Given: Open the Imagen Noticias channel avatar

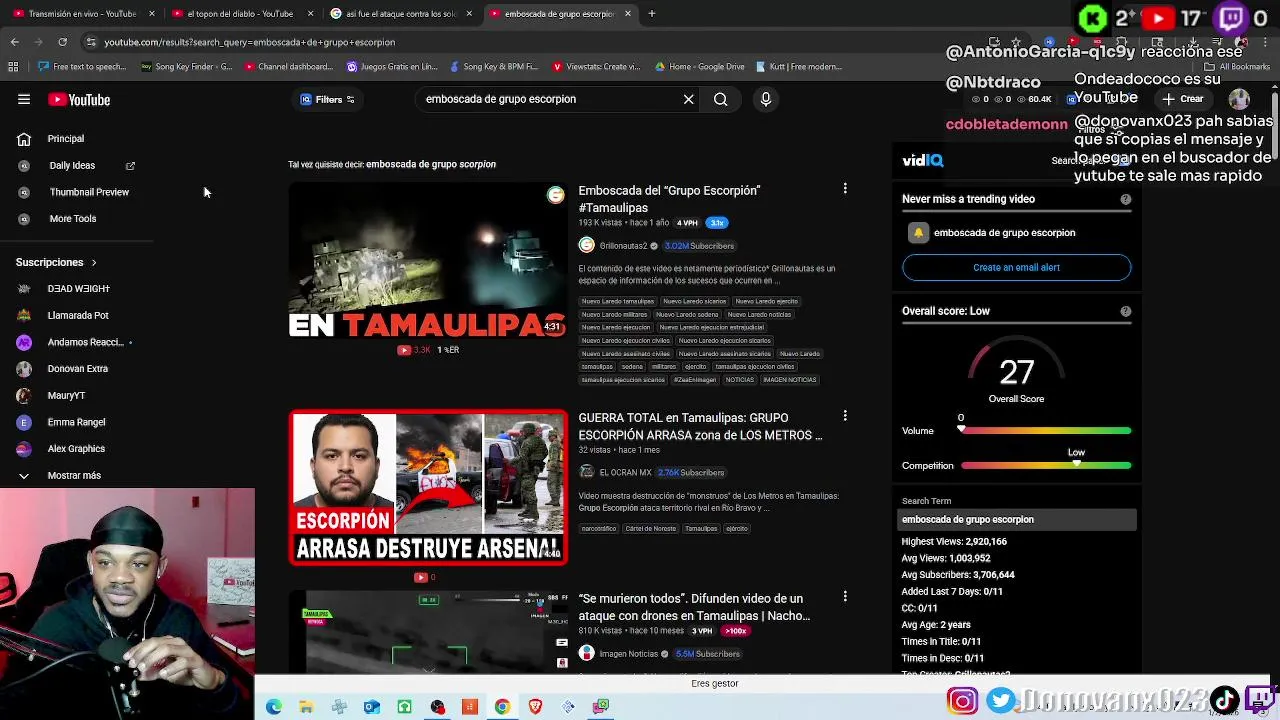Looking at the screenshot, I should [x=587, y=654].
